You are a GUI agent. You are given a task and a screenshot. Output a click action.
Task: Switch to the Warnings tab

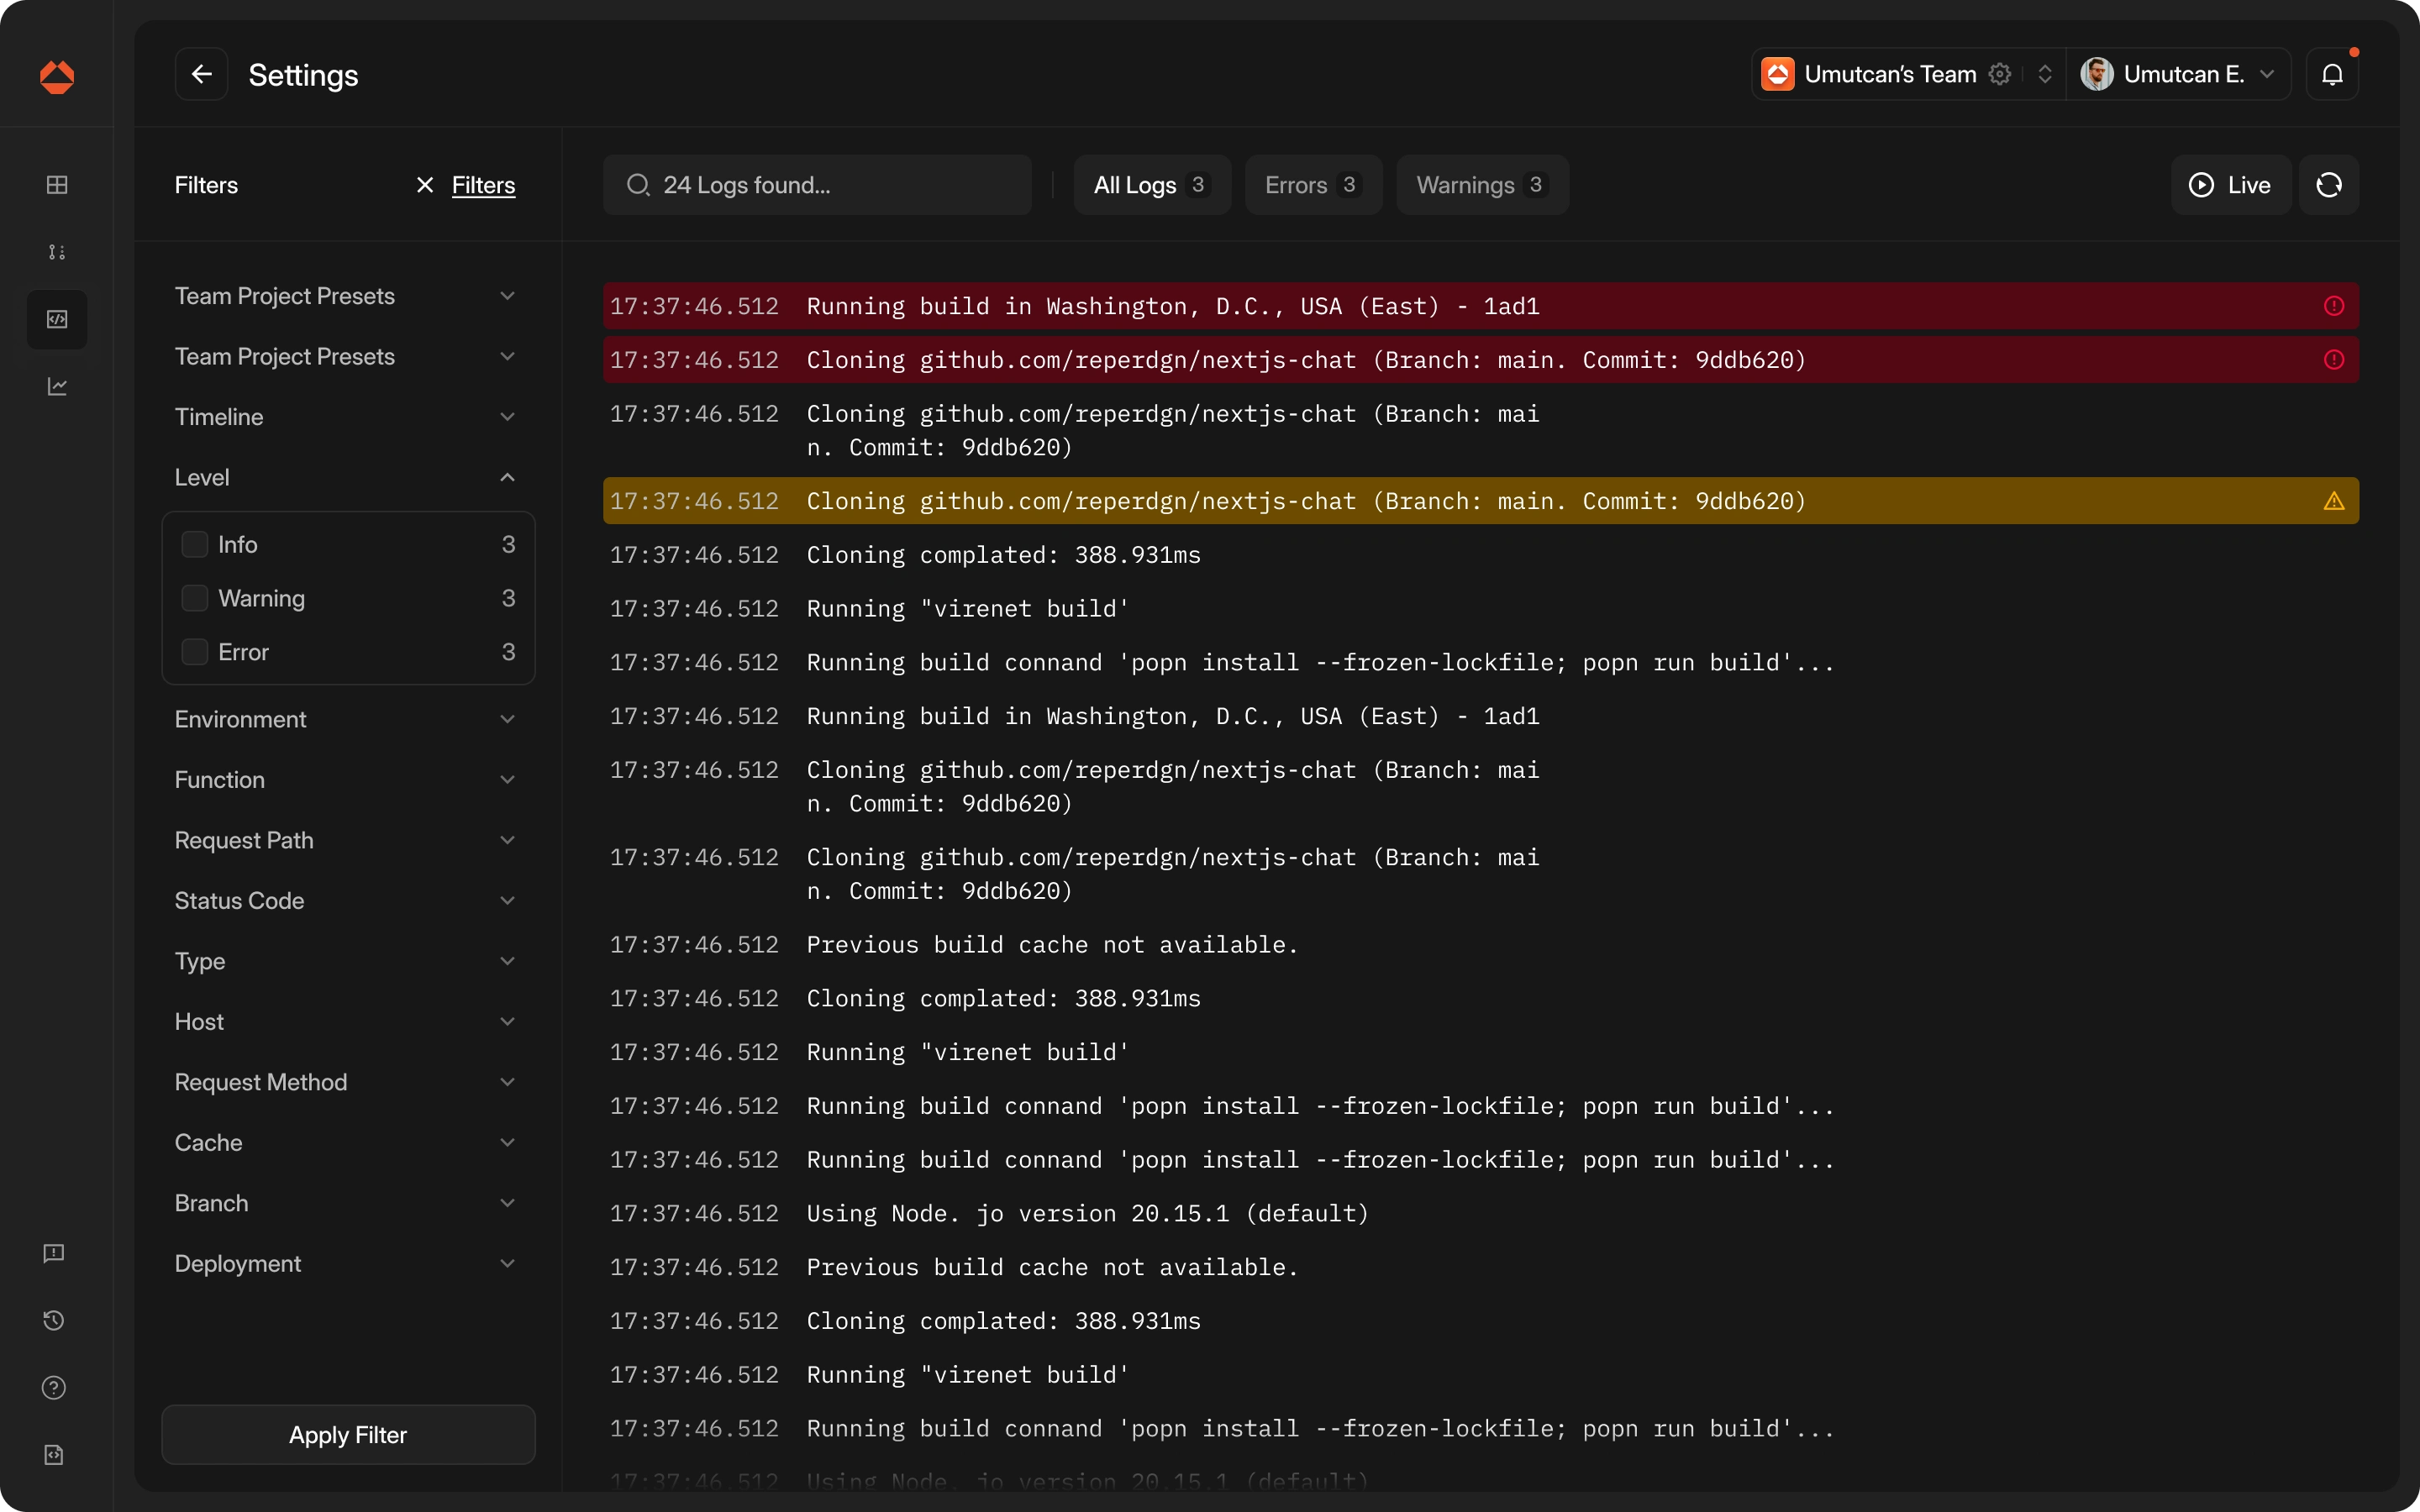coord(1481,185)
